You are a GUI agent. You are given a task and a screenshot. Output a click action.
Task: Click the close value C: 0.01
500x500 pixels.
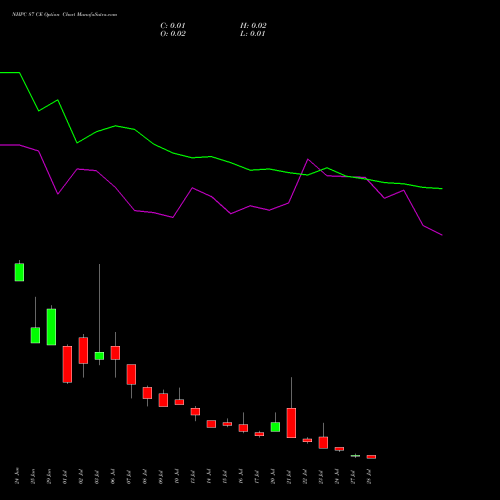tap(173, 26)
